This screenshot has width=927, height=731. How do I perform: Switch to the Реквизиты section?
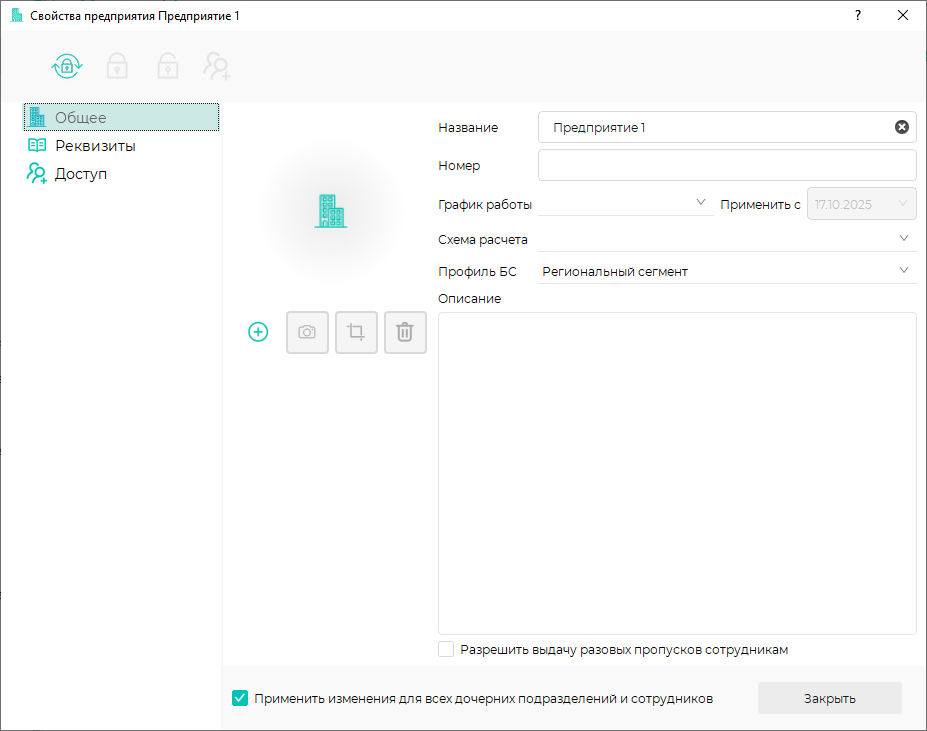95,146
